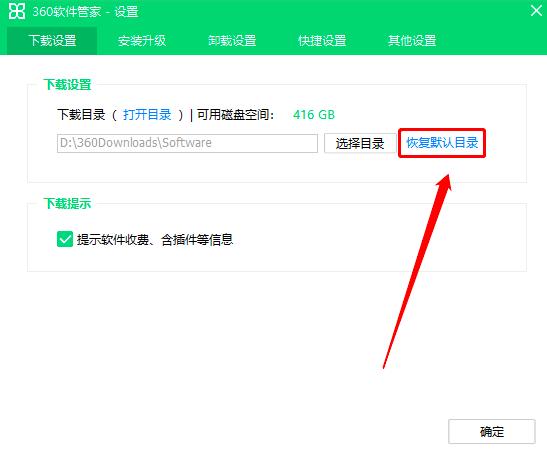The width and height of the screenshot is (547, 456).
Task: Click the 打开目录 link
Action: pos(147,114)
